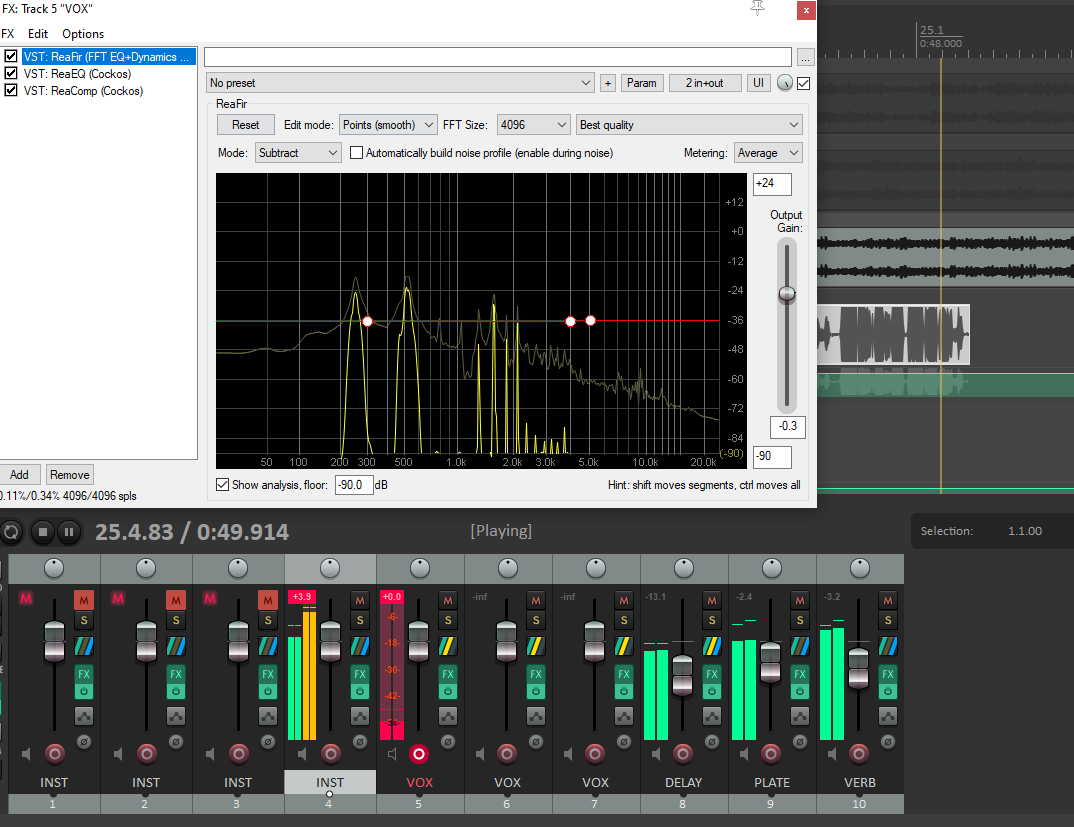Disable the ReaComp plugin checkbox
The width and height of the screenshot is (1074, 827).
[11, 90]
